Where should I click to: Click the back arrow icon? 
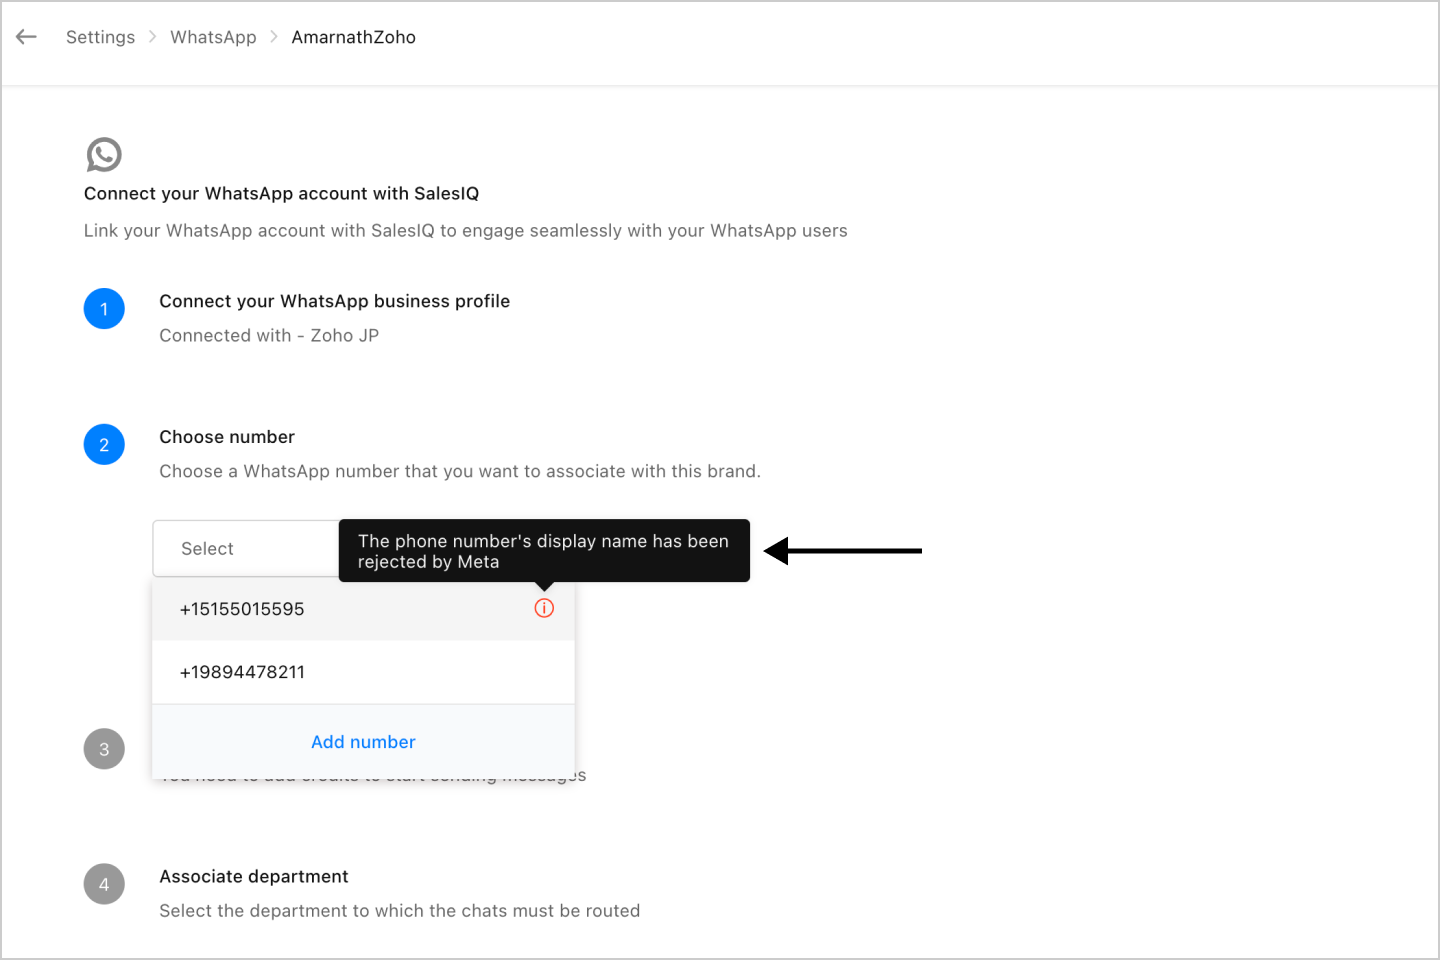(27, 37)
